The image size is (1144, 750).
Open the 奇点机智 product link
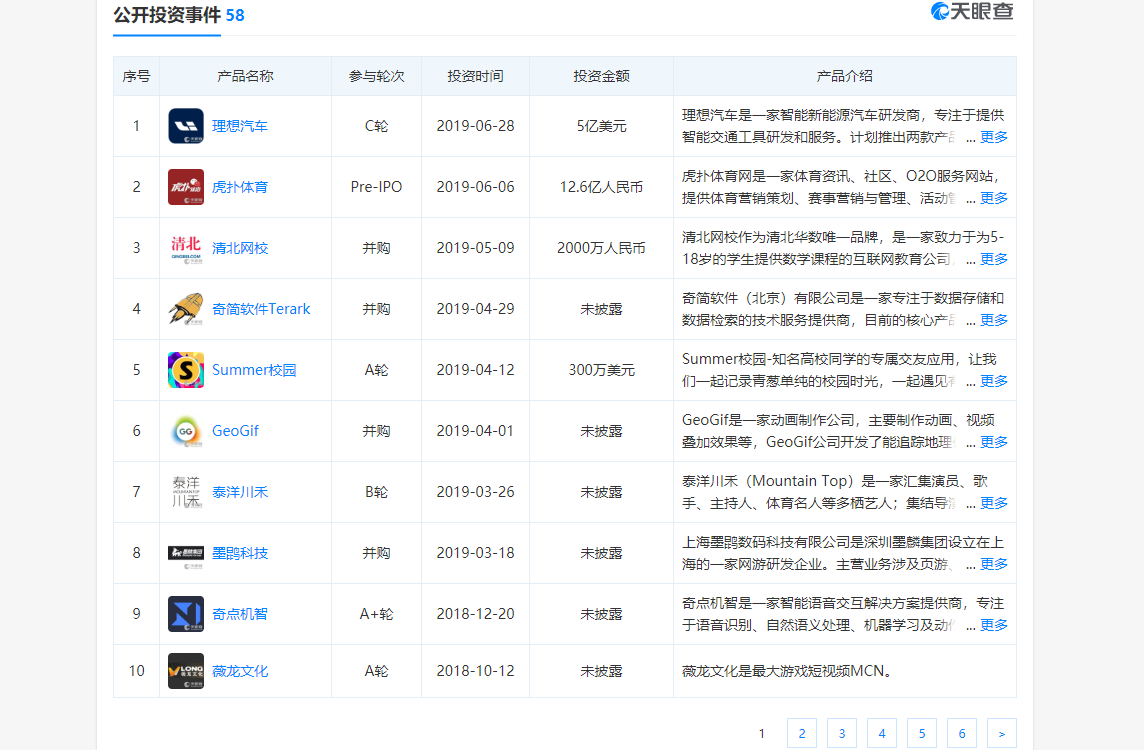point(240,614)
